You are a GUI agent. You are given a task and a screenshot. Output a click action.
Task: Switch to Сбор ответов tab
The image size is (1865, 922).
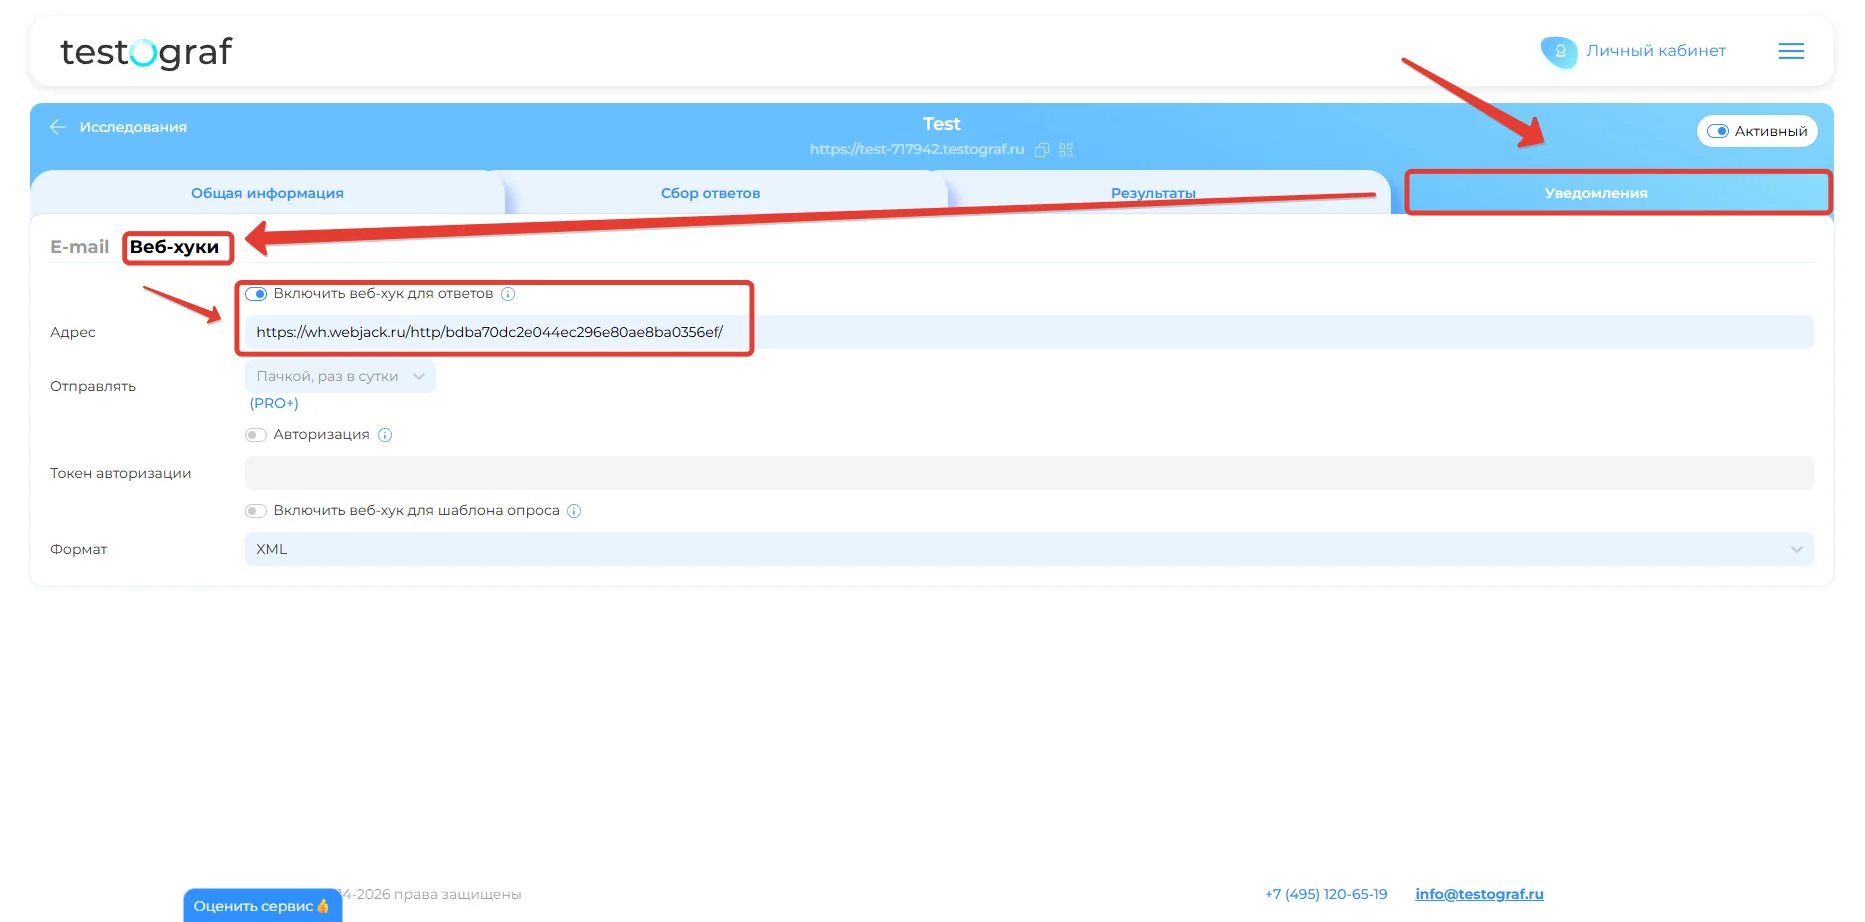coord(710,193)
